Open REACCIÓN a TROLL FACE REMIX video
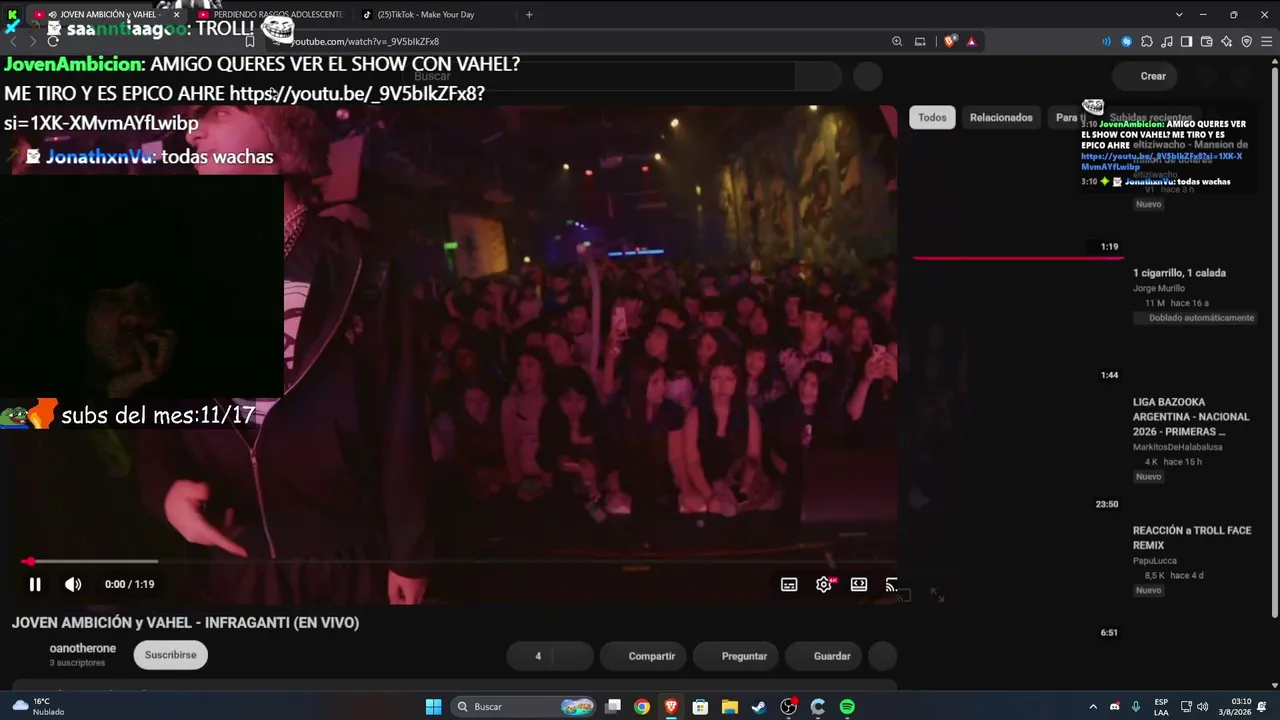 (x=1192, y=538)
